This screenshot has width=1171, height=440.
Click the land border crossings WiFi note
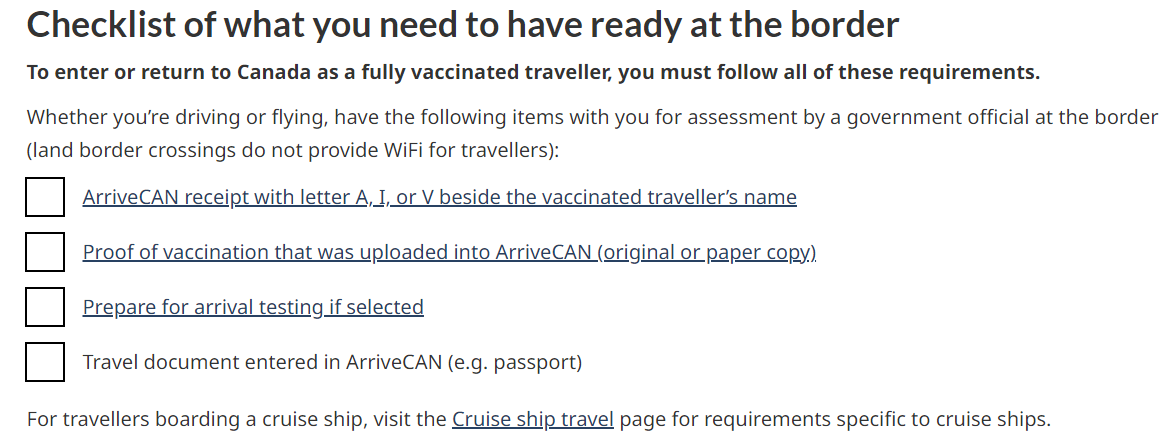click(291, 150)
